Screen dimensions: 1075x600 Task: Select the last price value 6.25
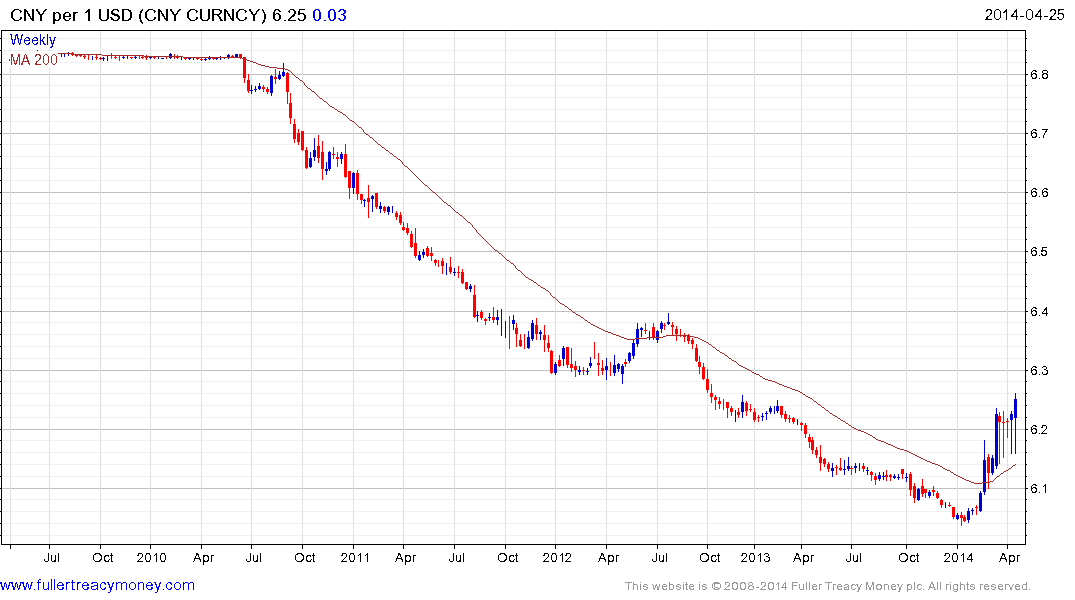[289, 15]
